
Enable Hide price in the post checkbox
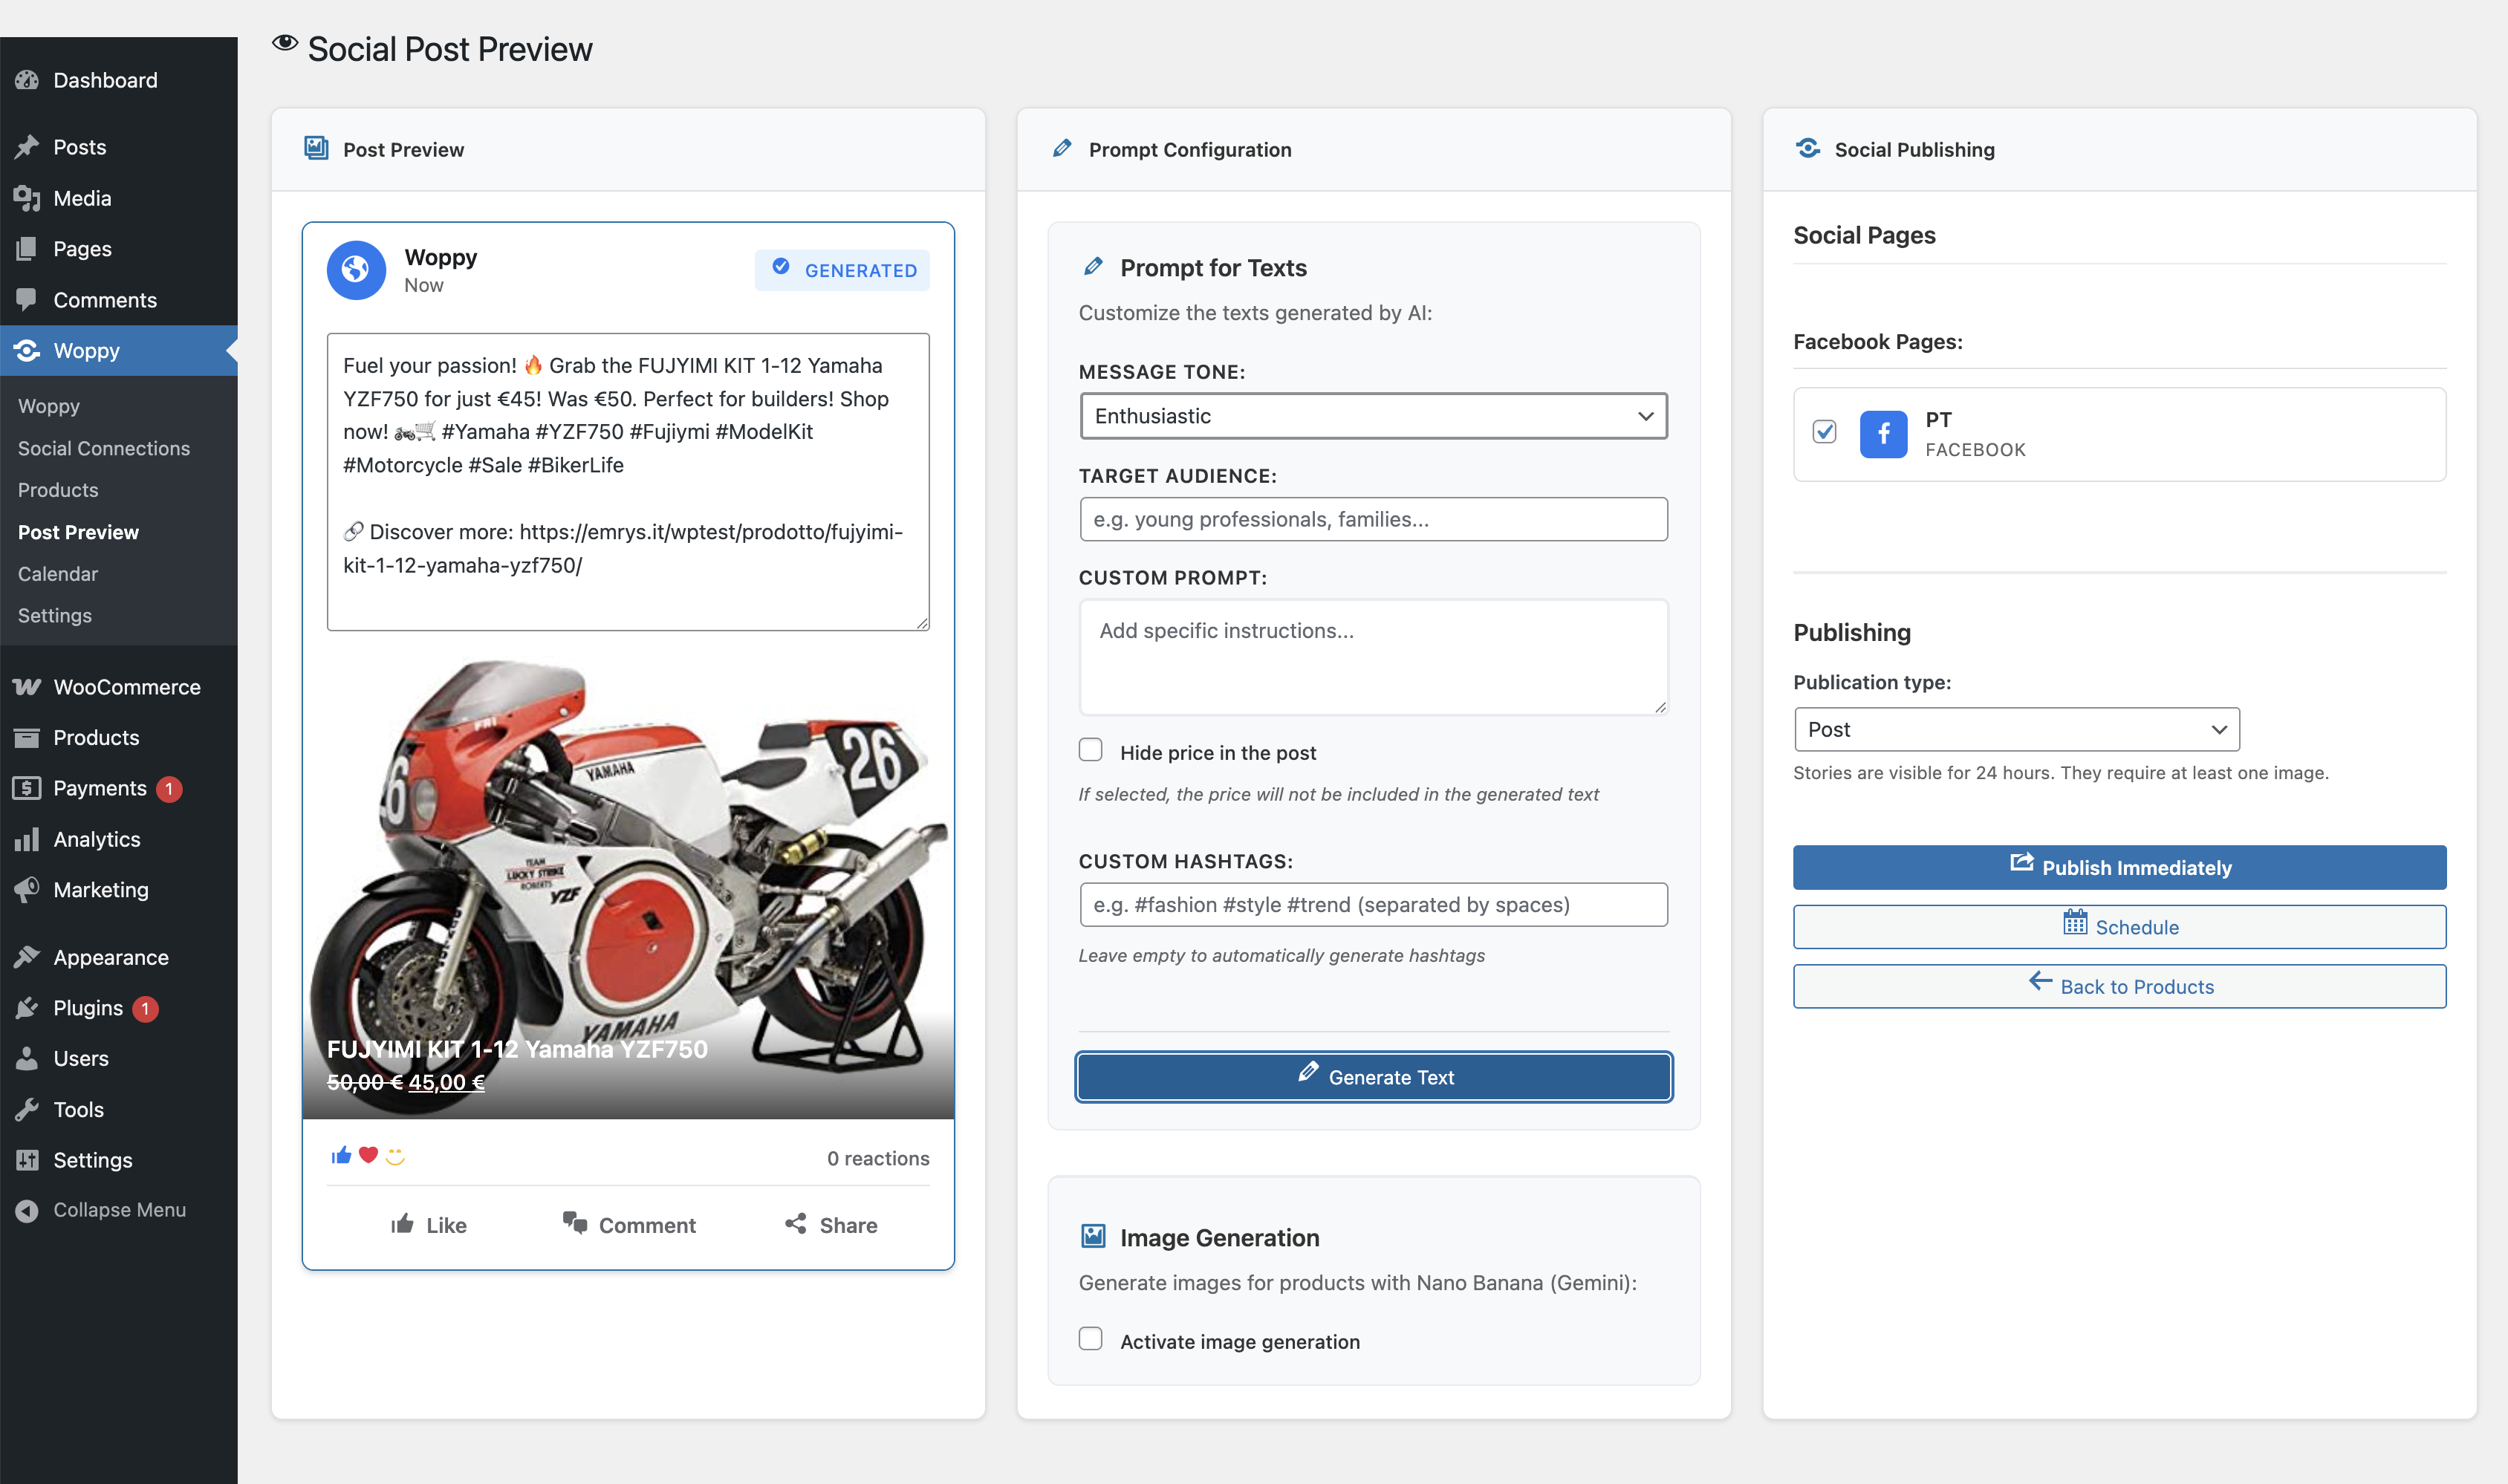point(1090,750)
